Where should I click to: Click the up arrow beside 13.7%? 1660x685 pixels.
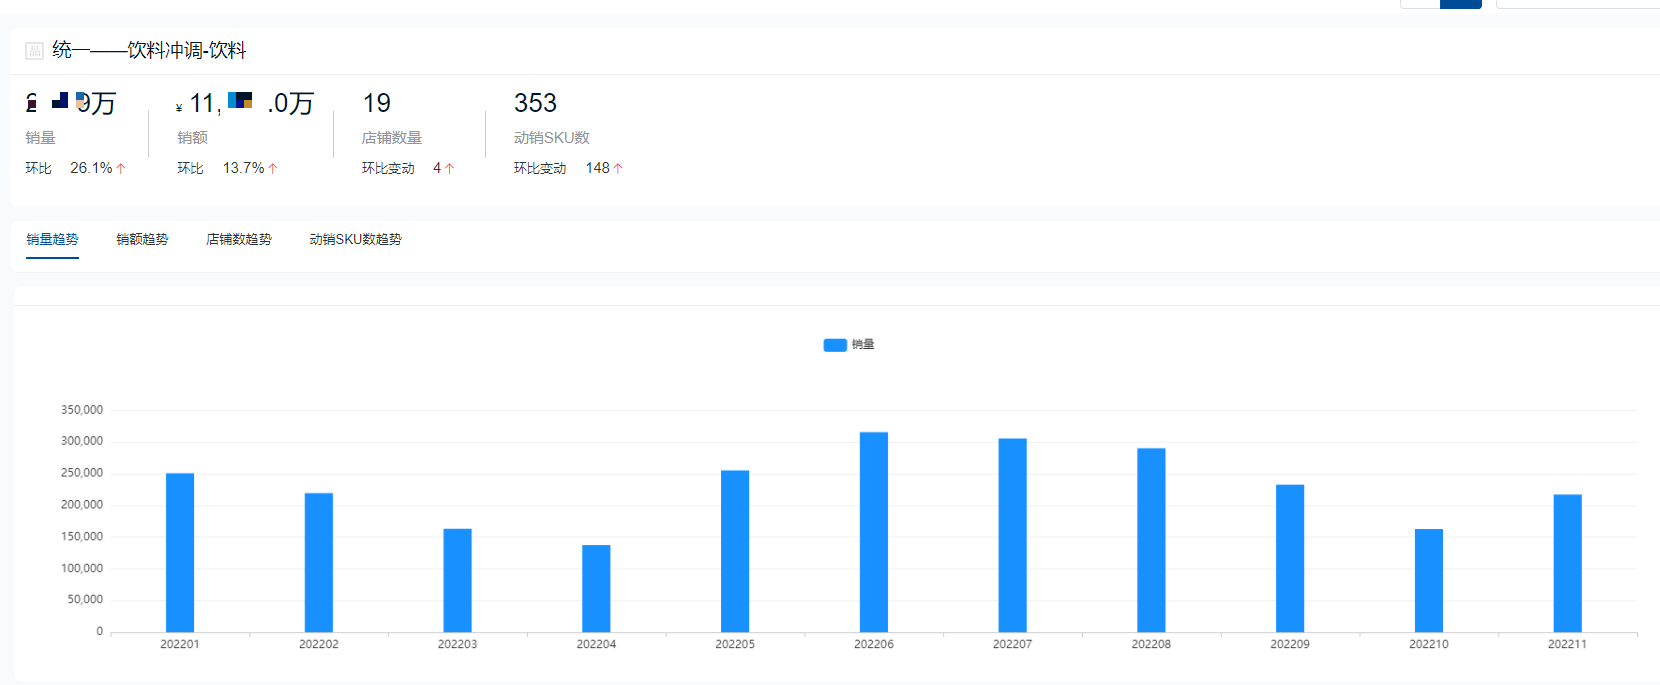pyautogui.click(x=273, y=168)
